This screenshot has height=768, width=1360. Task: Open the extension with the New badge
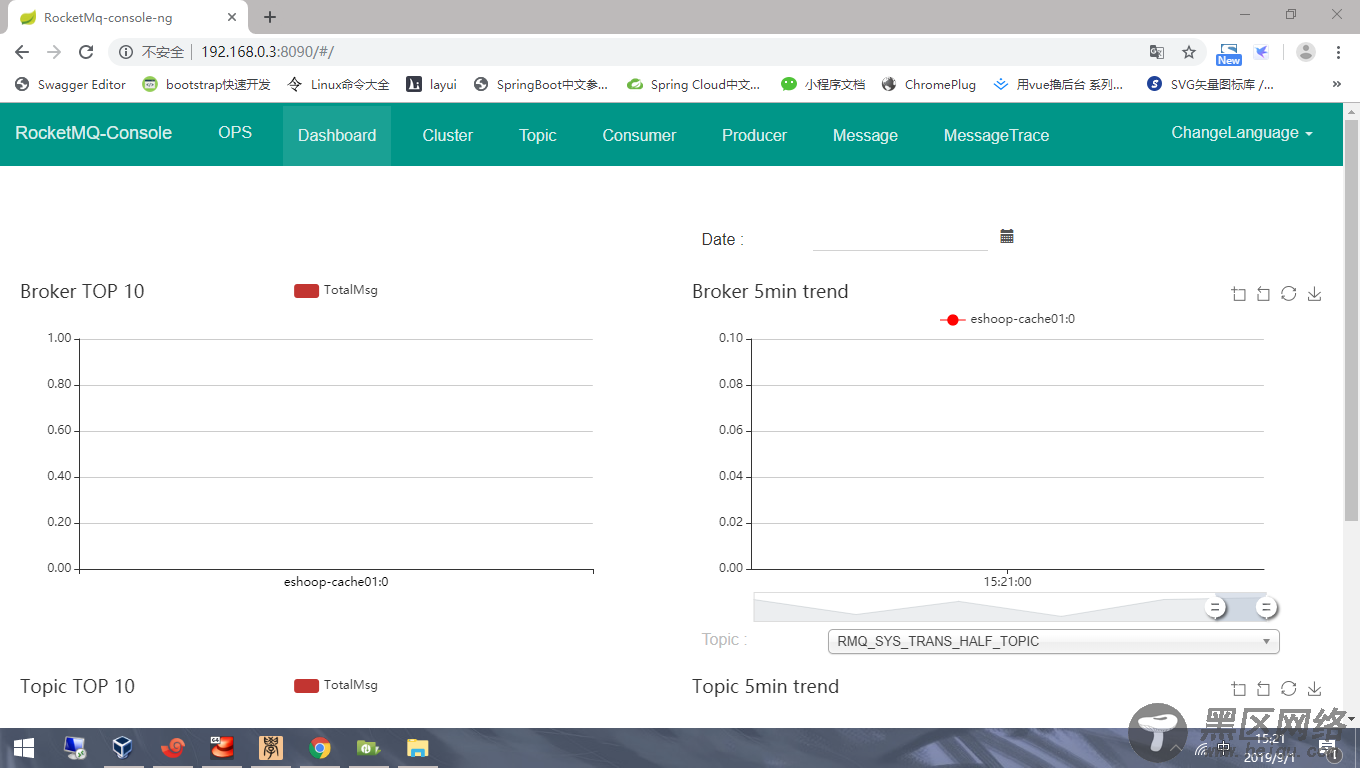click(1229, 54)
